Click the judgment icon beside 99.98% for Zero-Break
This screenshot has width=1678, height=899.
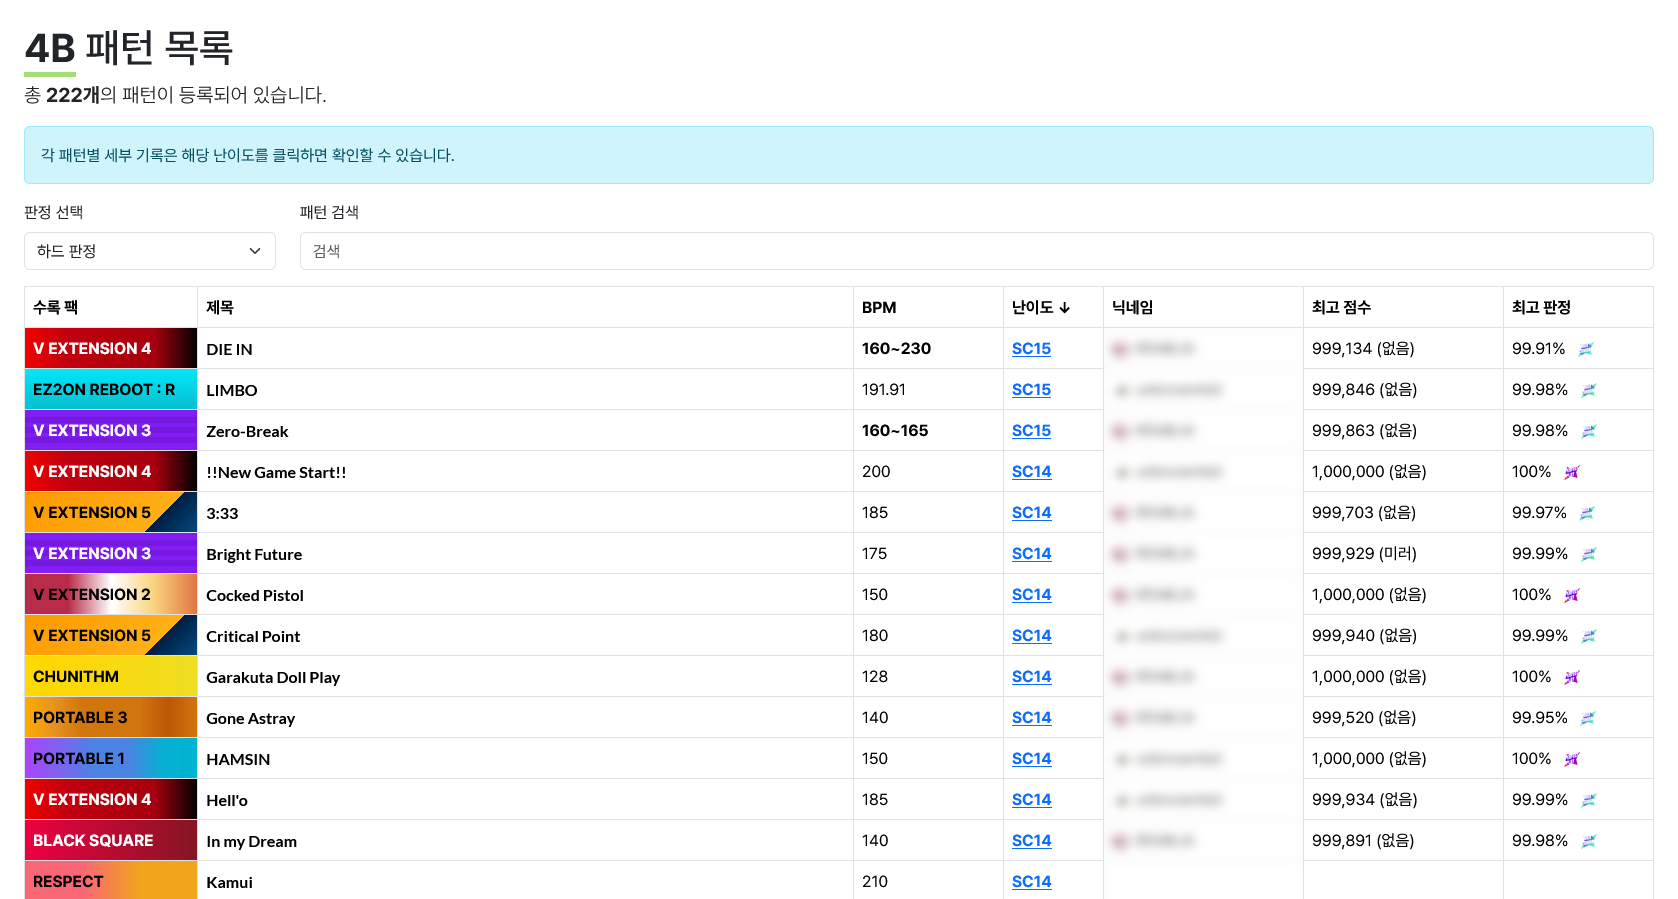click(x=1589, y=431)
